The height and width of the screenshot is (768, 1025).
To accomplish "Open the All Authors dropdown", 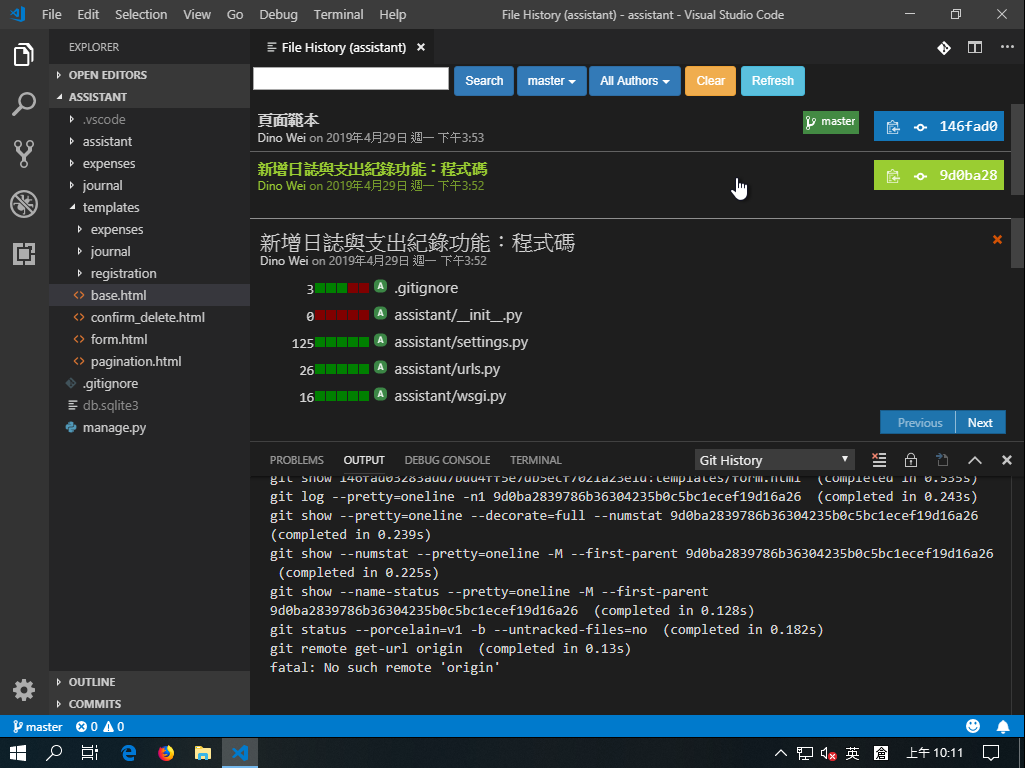I will coord(634,81).
